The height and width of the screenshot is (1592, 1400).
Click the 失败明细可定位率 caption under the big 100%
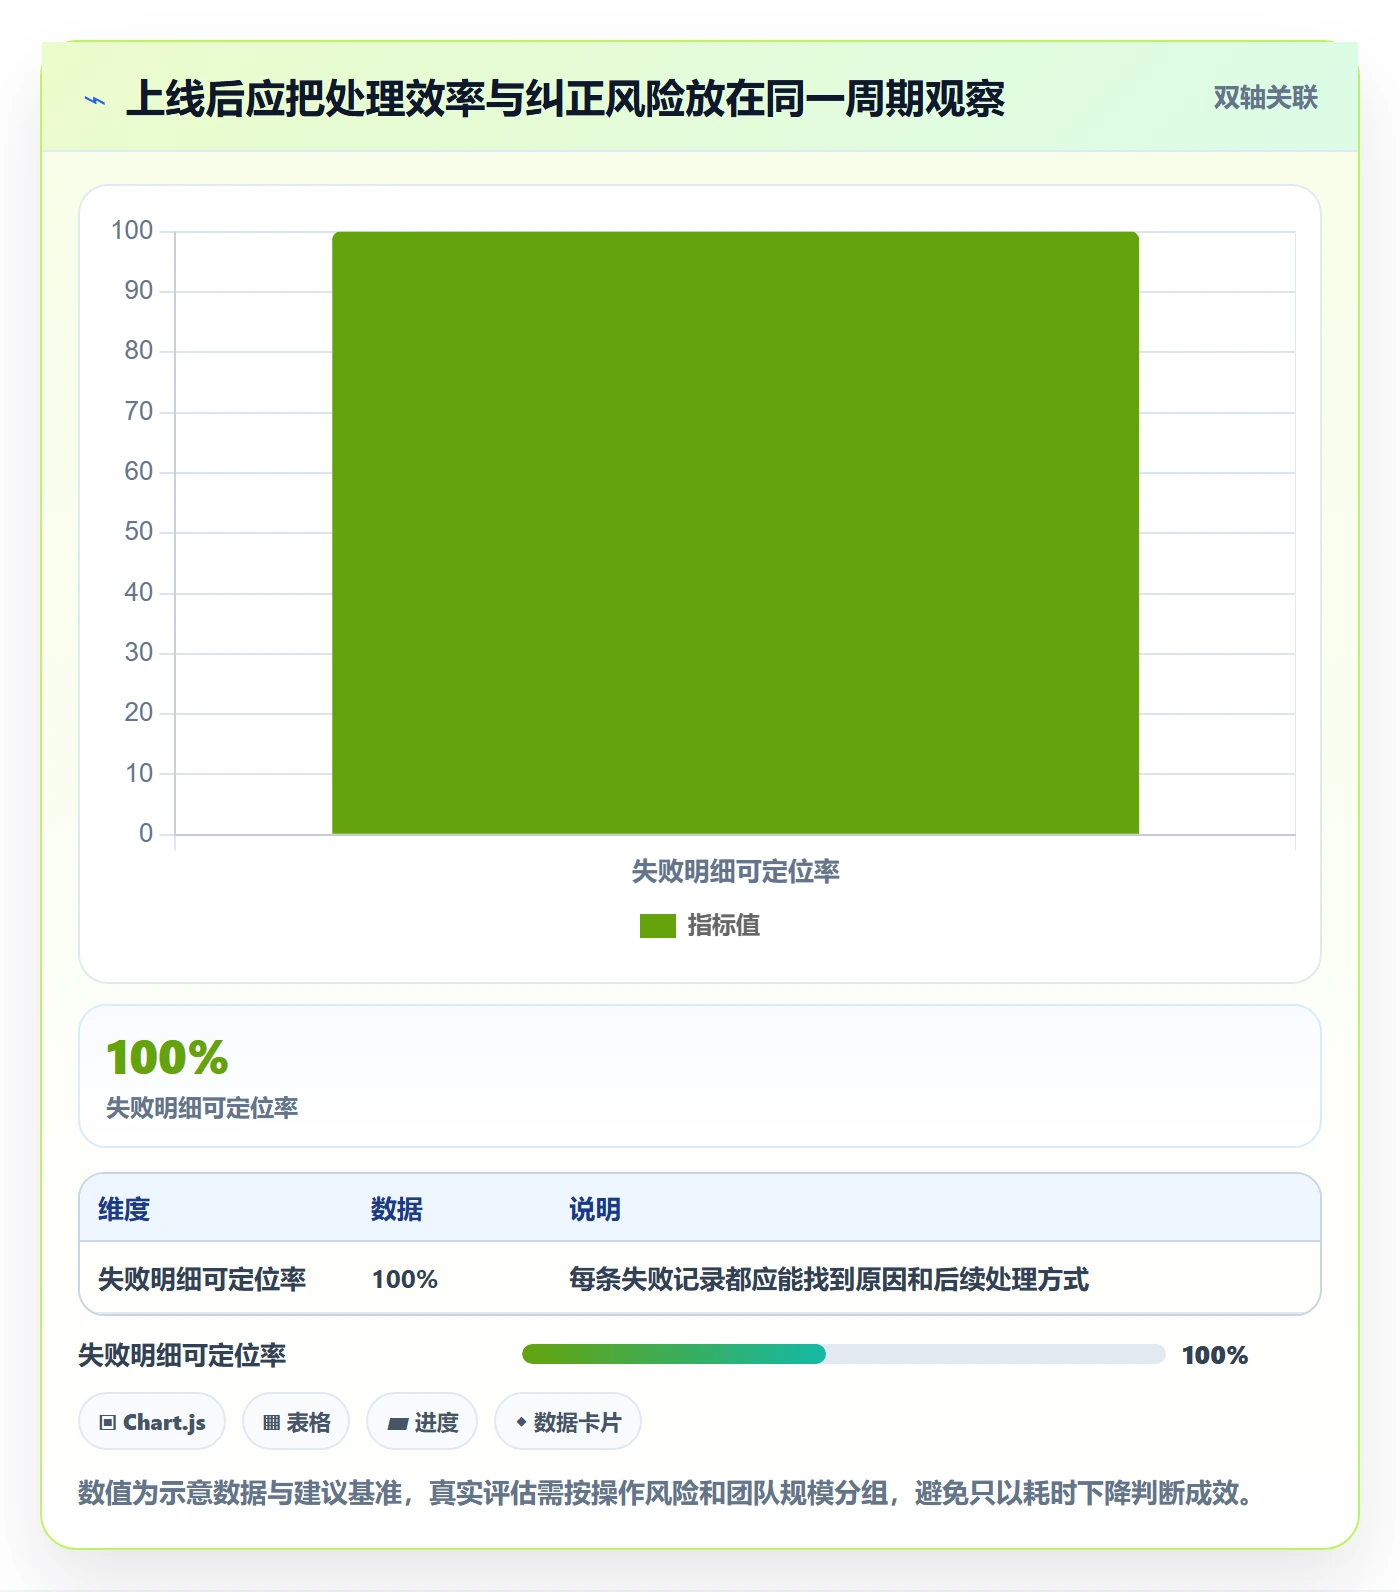202,1108
